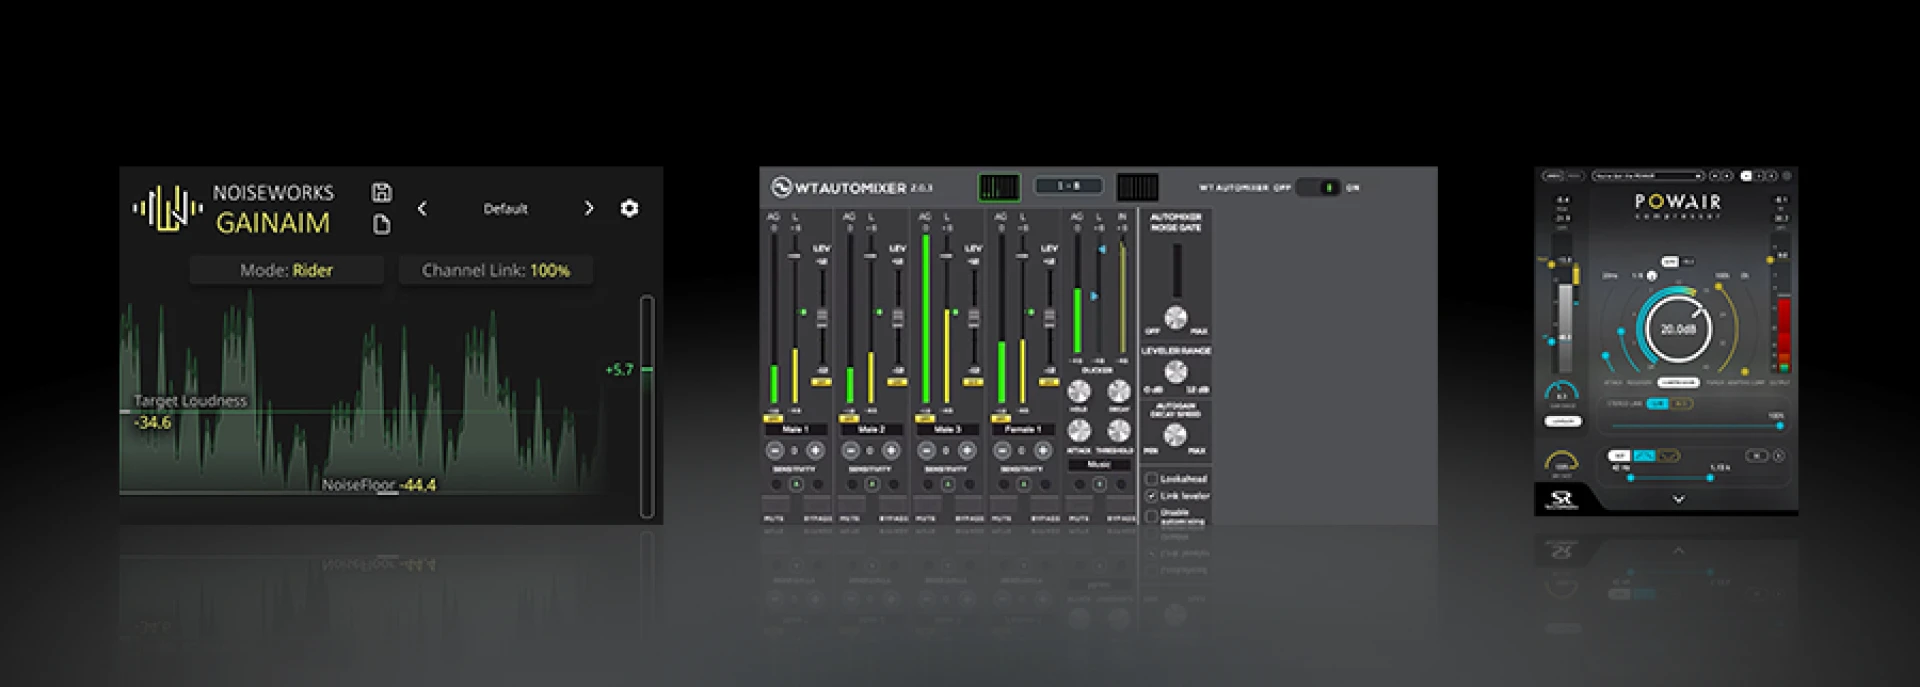Advance to next preset with the right arrow
The height and width of the screenshot is (687, 1920).
point(588,208)
